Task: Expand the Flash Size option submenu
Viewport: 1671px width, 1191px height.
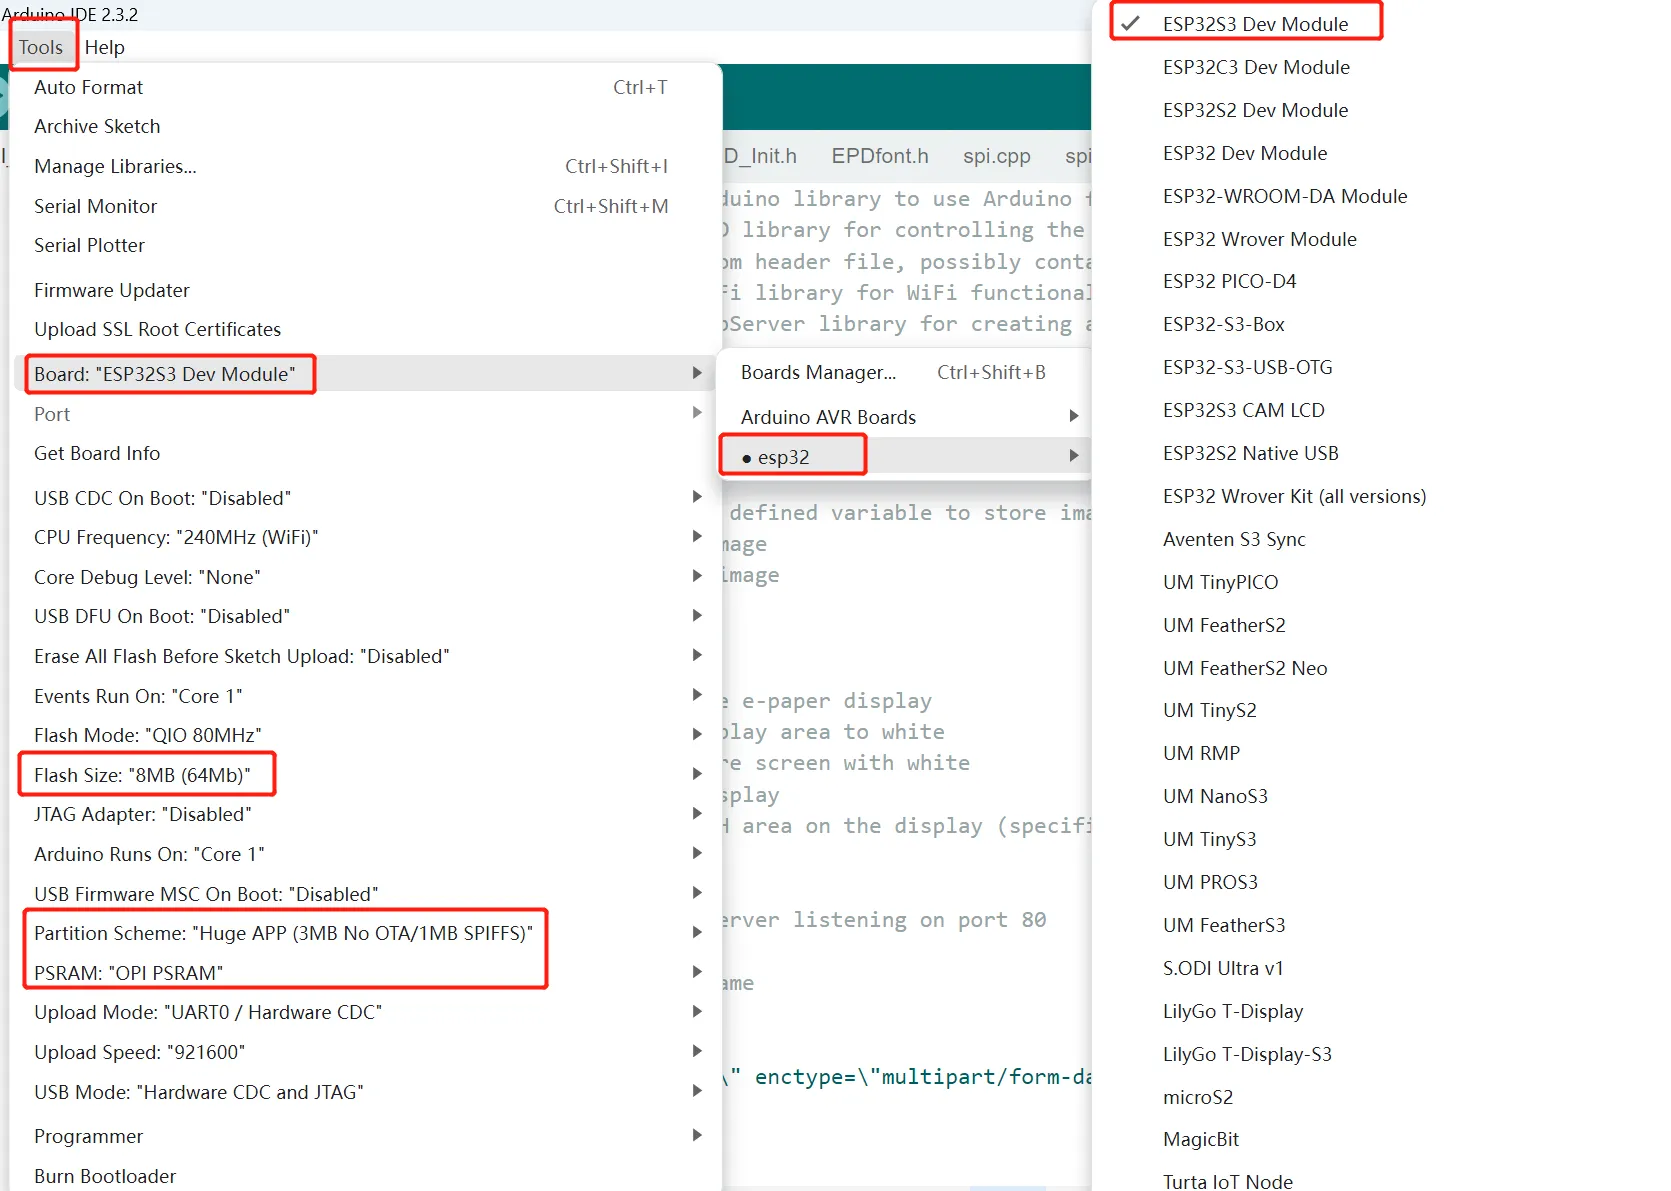Action: tap(142, 775)
